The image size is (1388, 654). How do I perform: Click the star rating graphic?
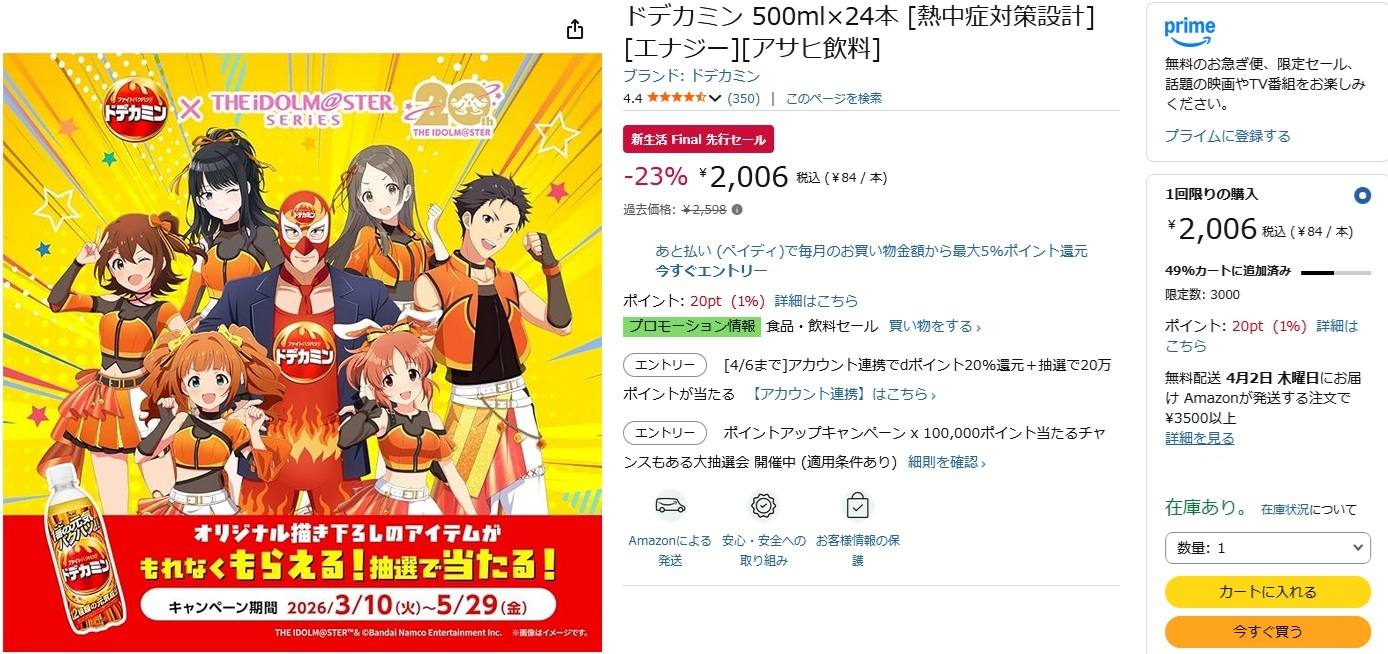[x=677, y=98]
